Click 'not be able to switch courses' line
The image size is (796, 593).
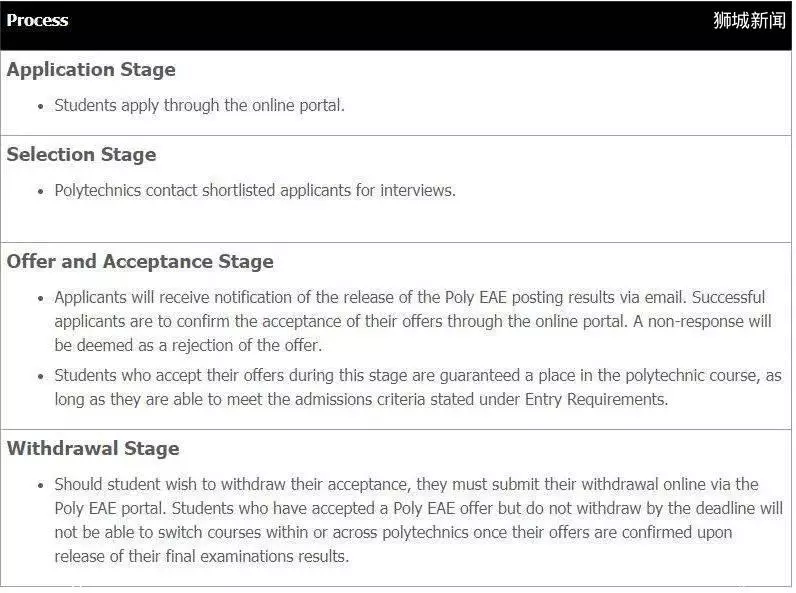[393, 532]
